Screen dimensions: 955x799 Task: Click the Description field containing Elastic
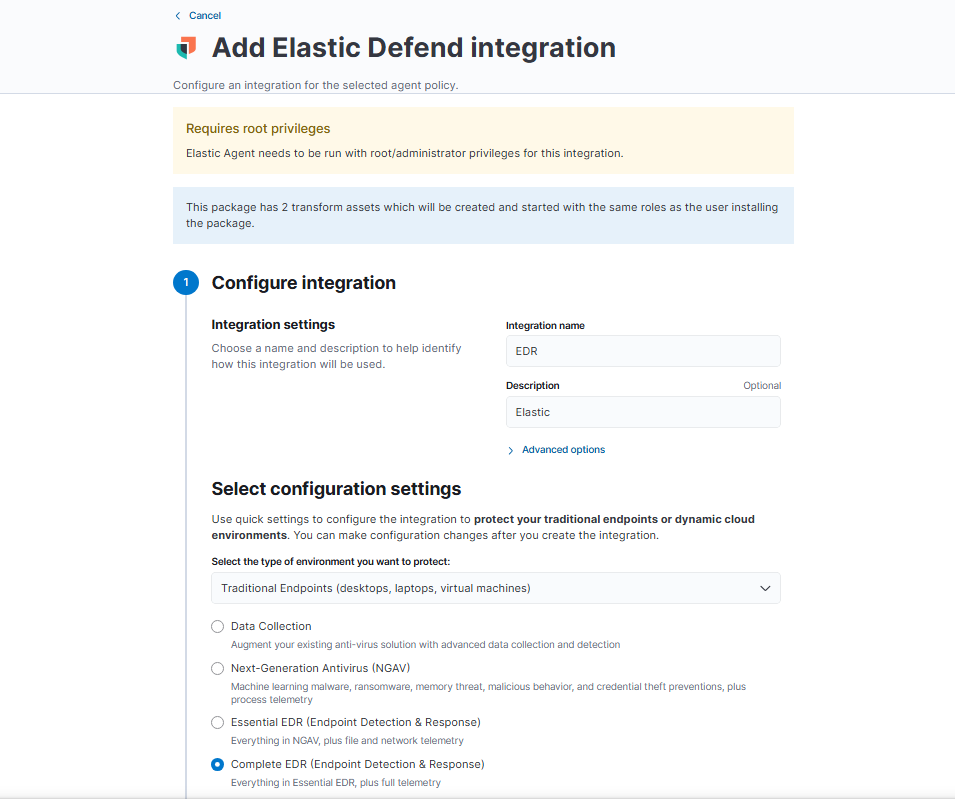(x=643, y=412)
